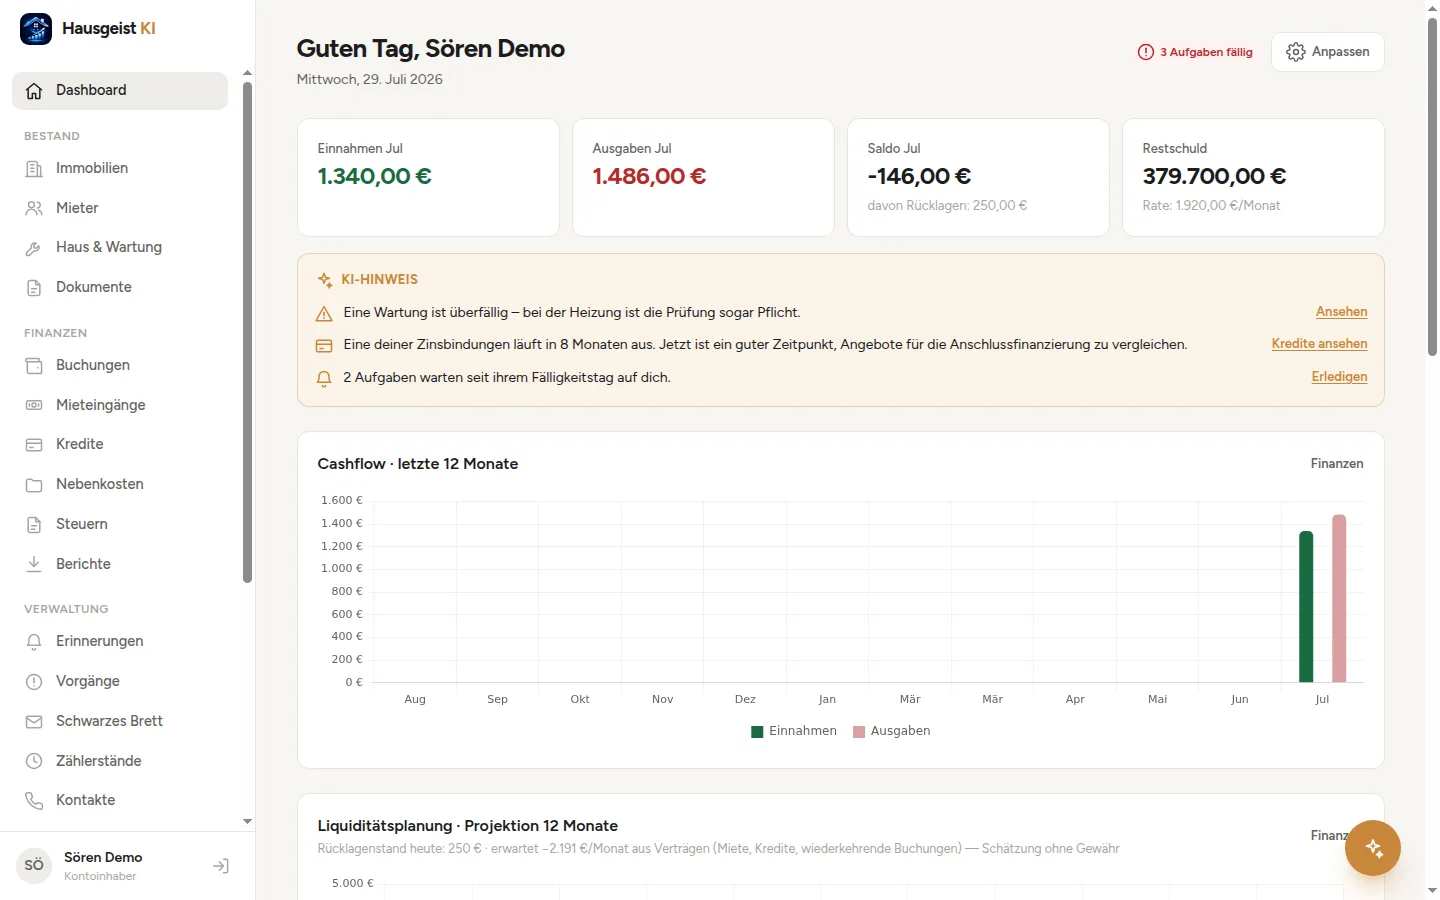Image resolution: width=1440 pixels, height=900 pixels.
Task: Click the sidebar scroll-down arrow
Action: pos(247,822)
